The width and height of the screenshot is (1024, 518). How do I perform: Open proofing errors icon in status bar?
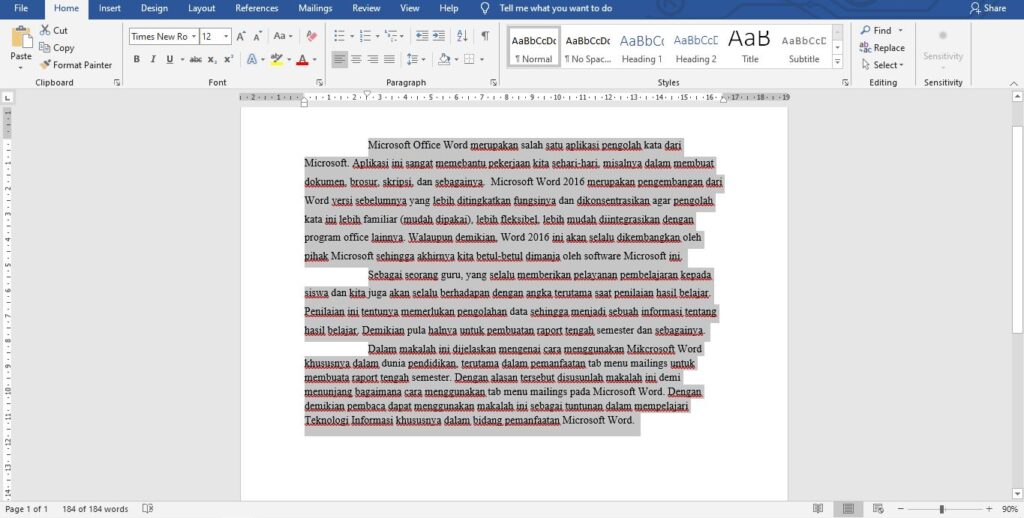point(148,509)
